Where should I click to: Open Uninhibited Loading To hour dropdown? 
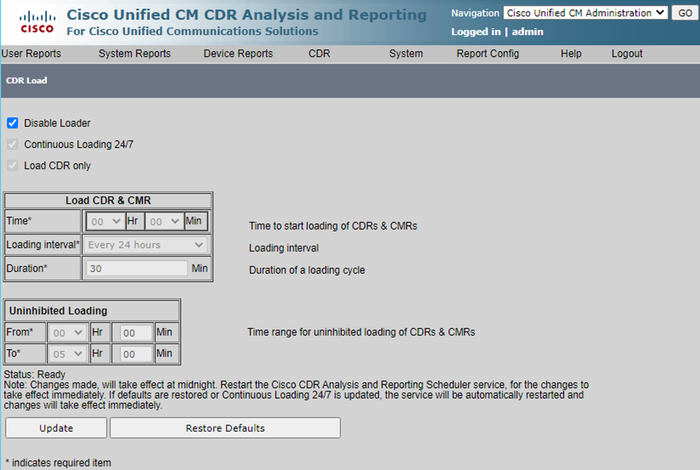pyautogui.click(x=67, y=354)
